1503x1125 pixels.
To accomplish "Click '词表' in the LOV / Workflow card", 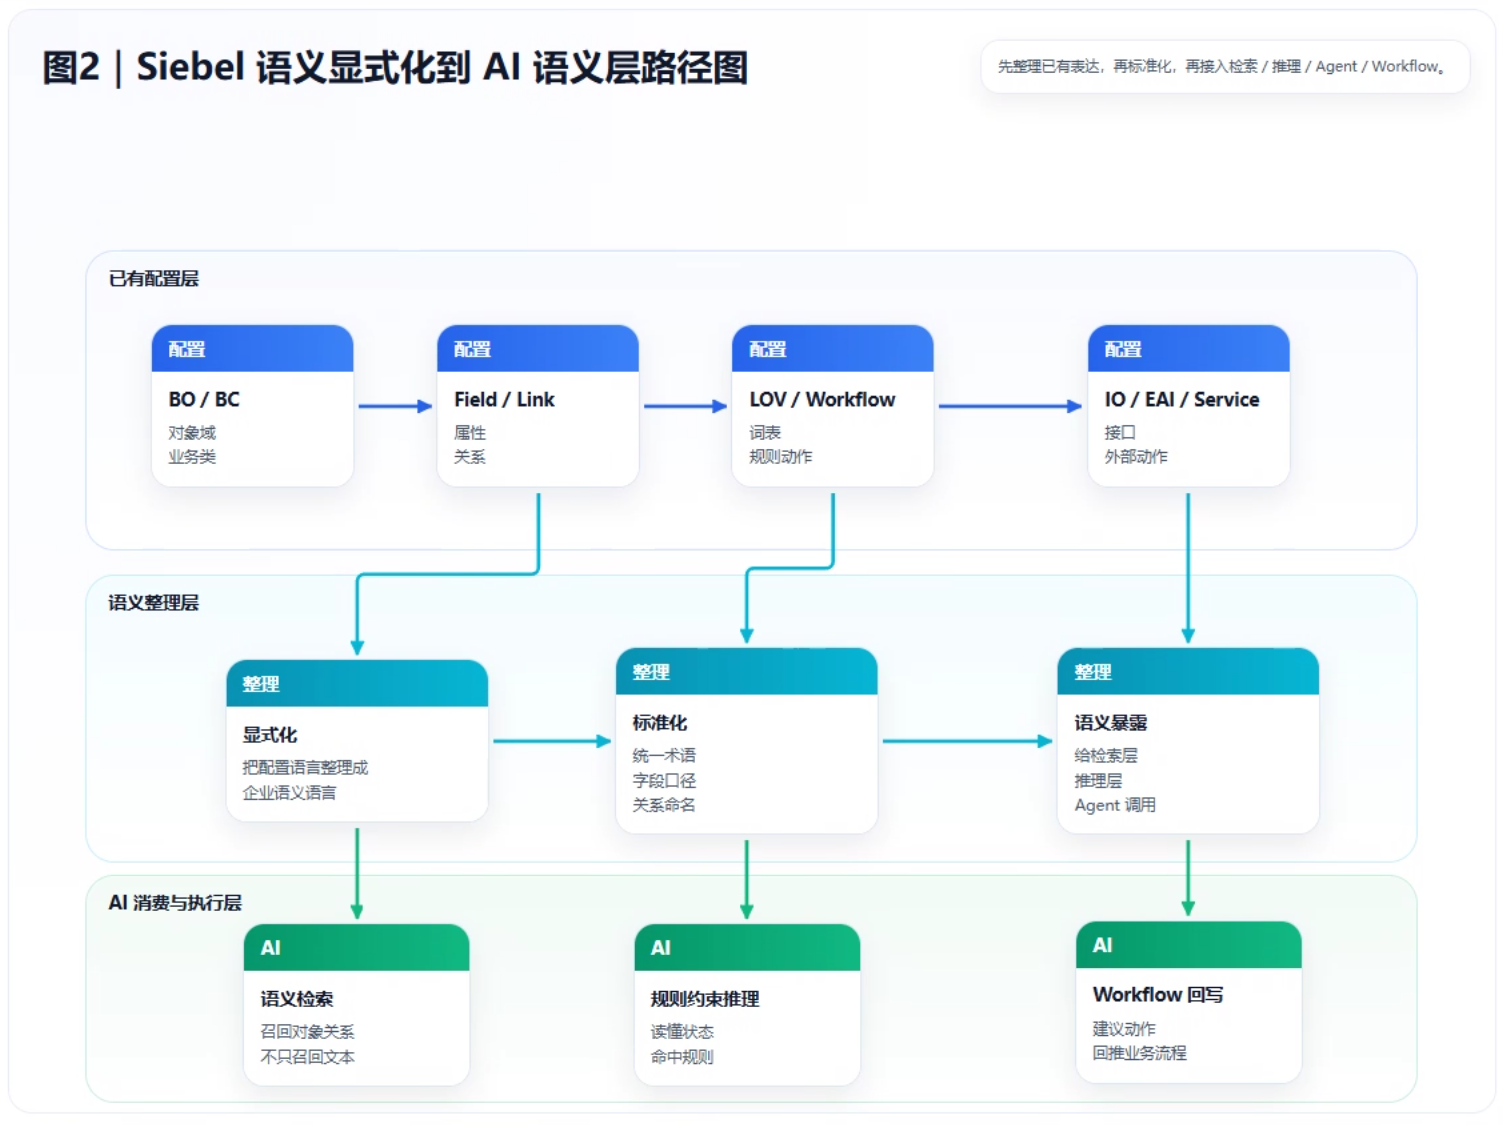I will [765, 432].
